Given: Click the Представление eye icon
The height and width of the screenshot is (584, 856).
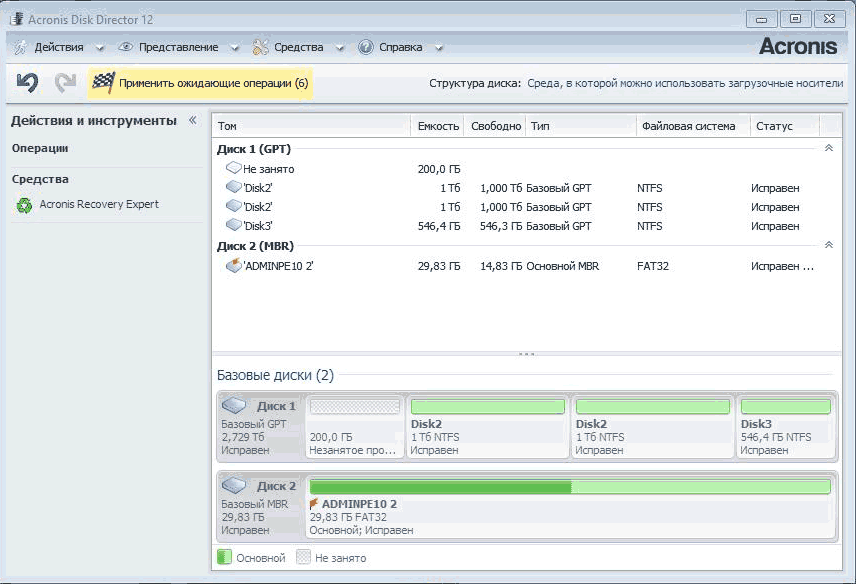Looking at the screenshot, I should coord(126,47).
